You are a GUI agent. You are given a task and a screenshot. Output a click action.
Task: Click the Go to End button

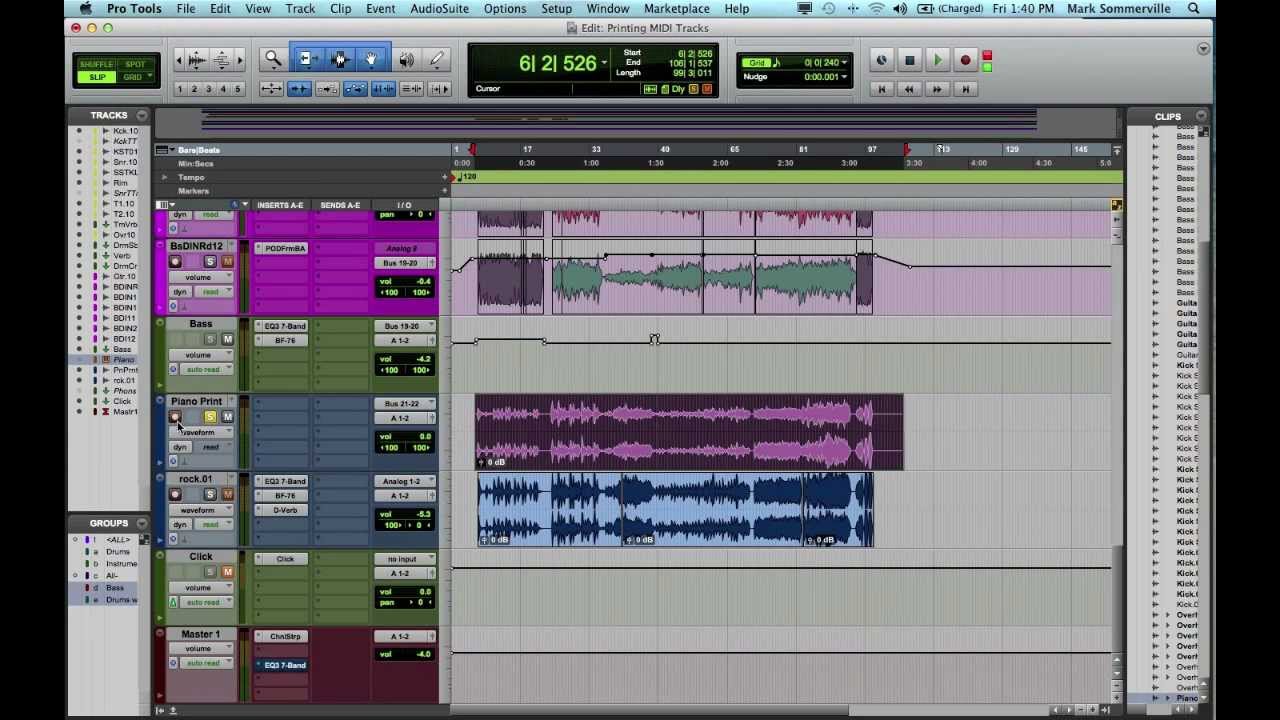click(x=965, y=89)
